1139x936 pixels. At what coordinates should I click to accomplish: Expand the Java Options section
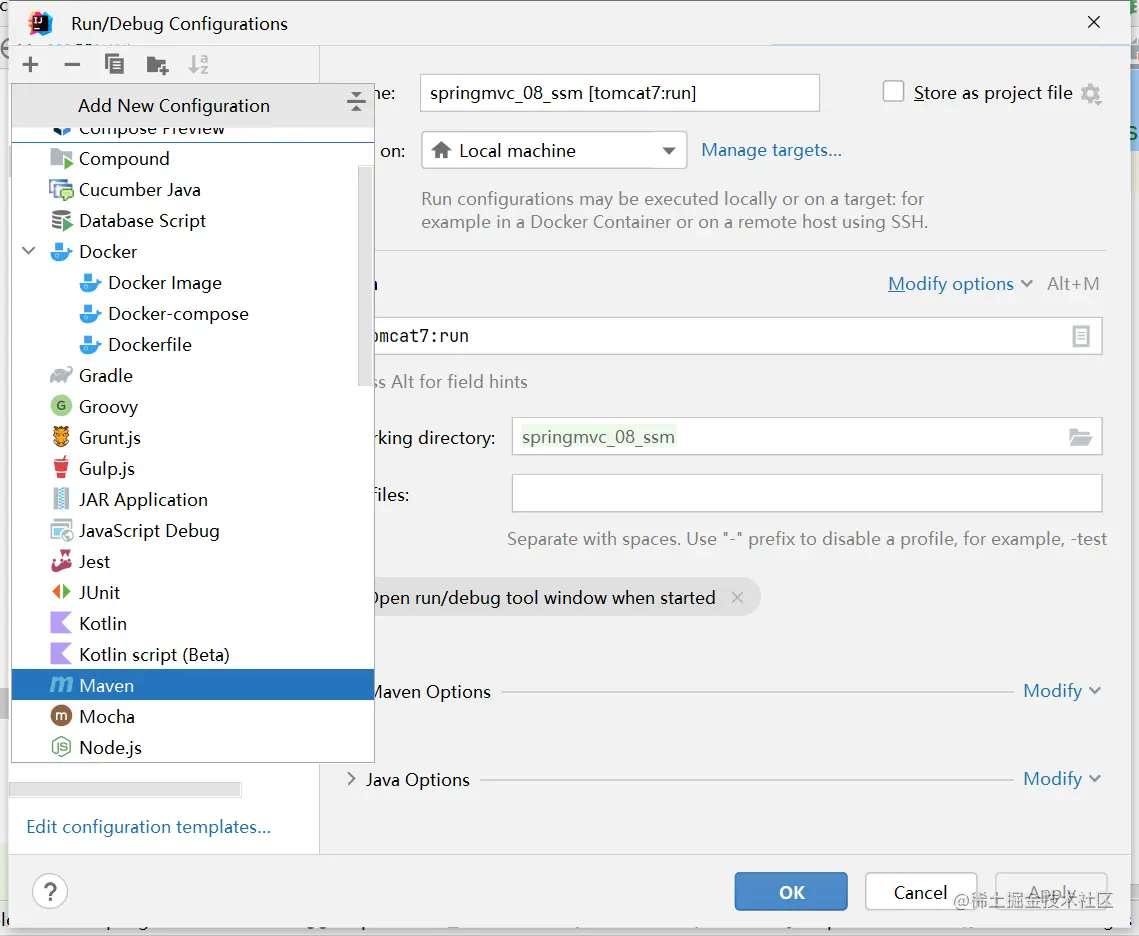coord(351,779)
